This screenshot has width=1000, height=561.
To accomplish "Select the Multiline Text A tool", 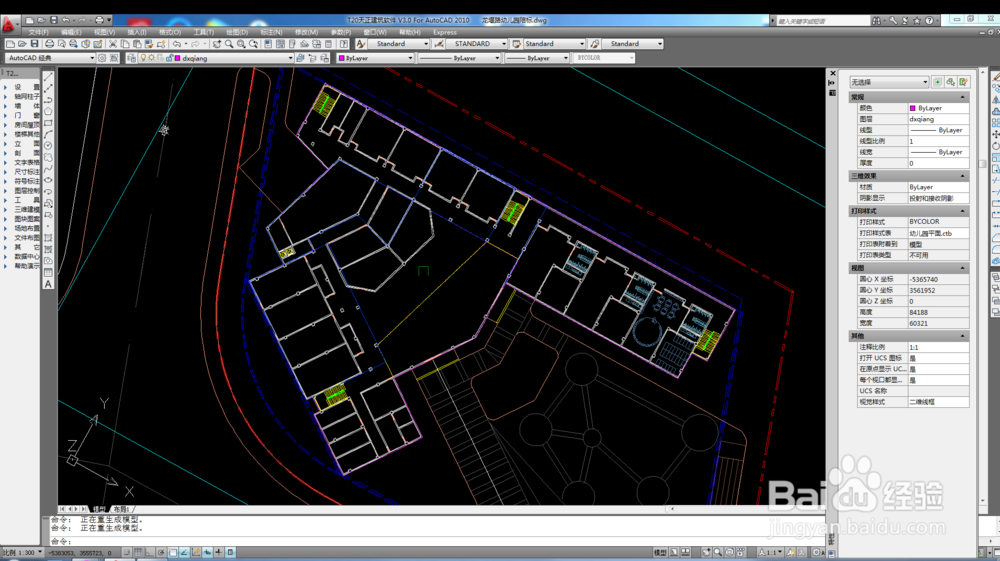I will click(48, 284).
